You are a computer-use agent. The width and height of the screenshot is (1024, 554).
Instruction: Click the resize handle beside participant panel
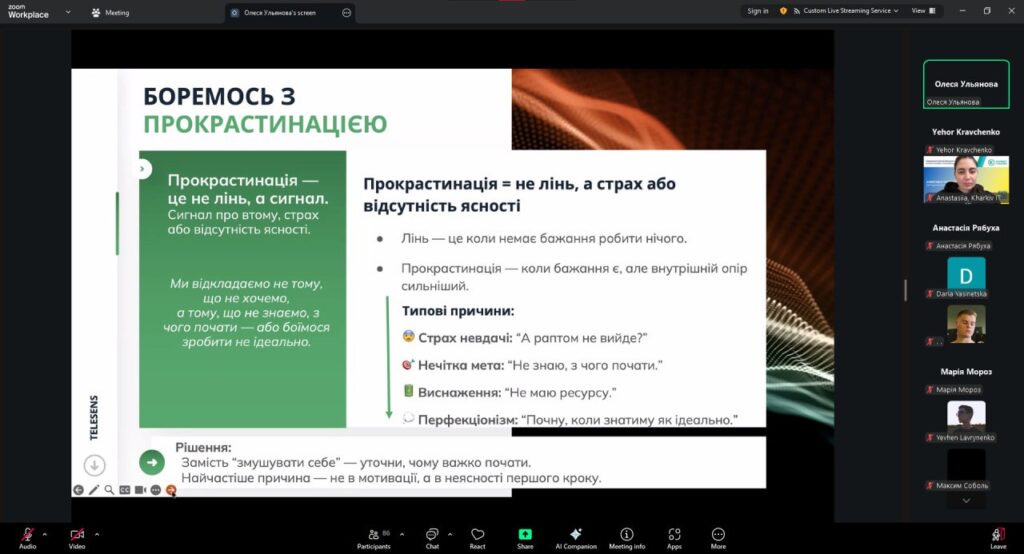pyautogui.click(x=906, y=290)
